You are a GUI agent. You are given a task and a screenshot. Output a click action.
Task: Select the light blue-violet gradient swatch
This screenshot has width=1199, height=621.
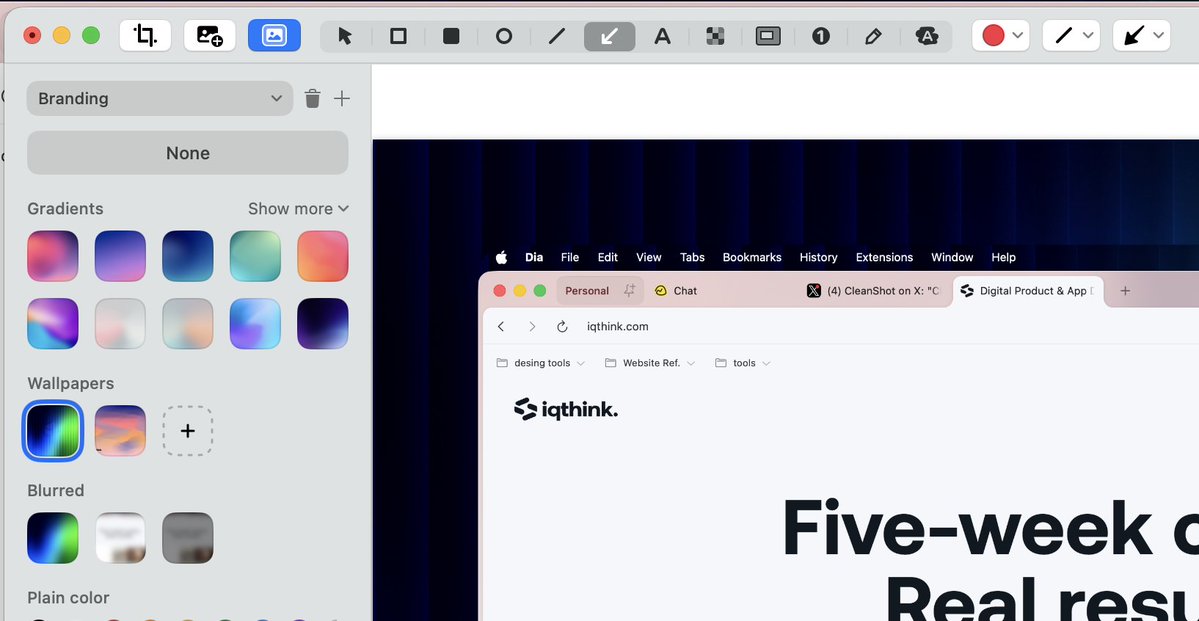click(255, 324)
